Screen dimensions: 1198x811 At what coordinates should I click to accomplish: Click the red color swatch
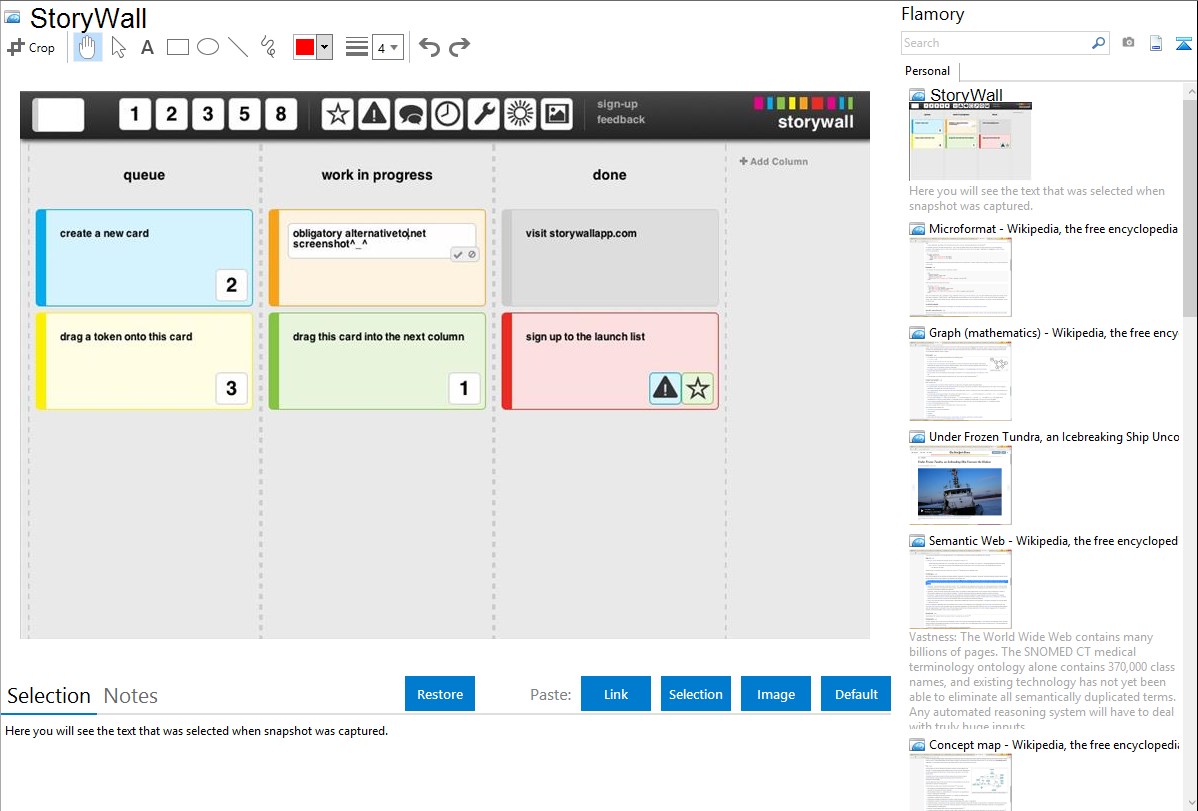tap(305, 47)
